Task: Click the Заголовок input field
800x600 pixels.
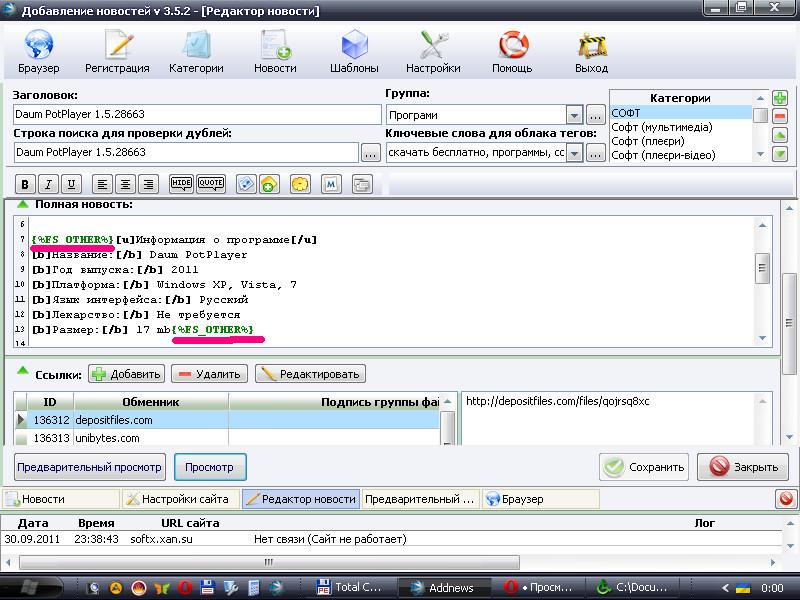Action: coord(197,114)
